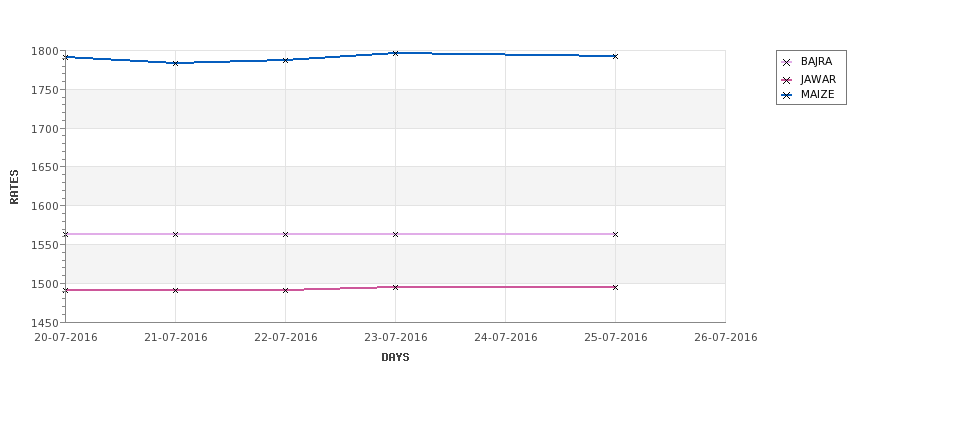Click the JAWAR legend marker icon
Image resolution: width=975 pixels, height=429 pixels.
coord(787,80)
